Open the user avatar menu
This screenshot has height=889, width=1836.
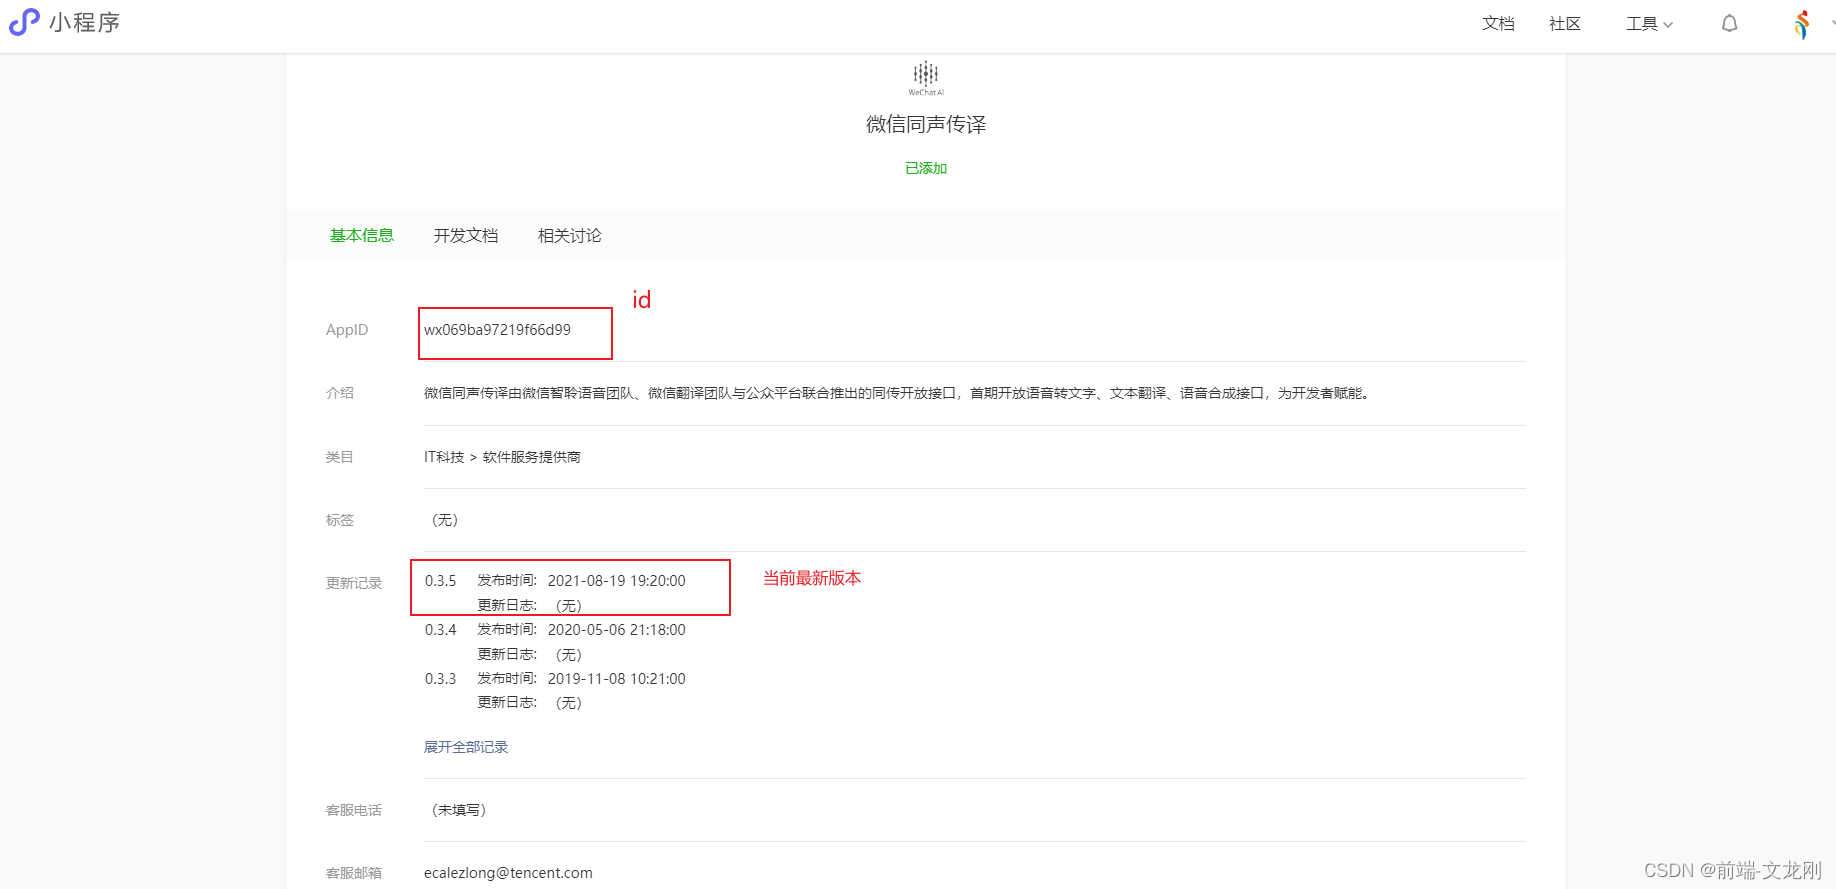(1802, 24)
